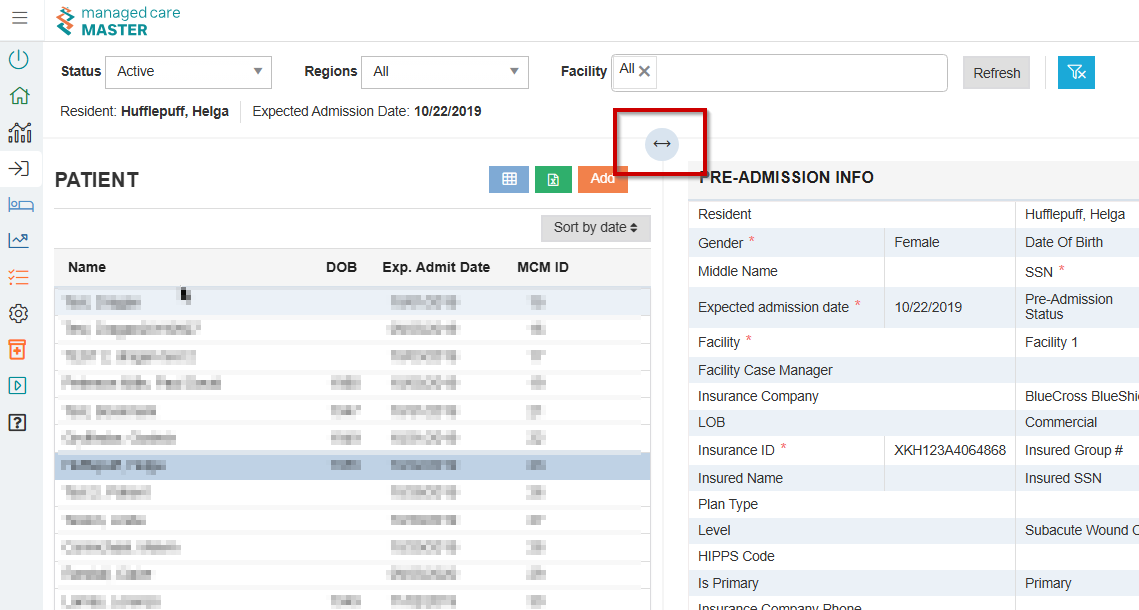
Task: Click the Commercial LOB value
Action: (1061, 422)
